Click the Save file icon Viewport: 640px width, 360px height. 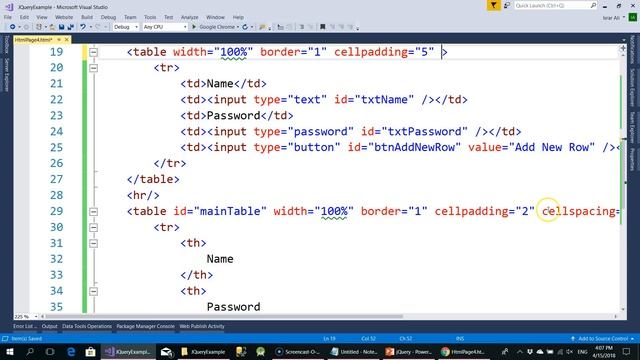point(61,27)
